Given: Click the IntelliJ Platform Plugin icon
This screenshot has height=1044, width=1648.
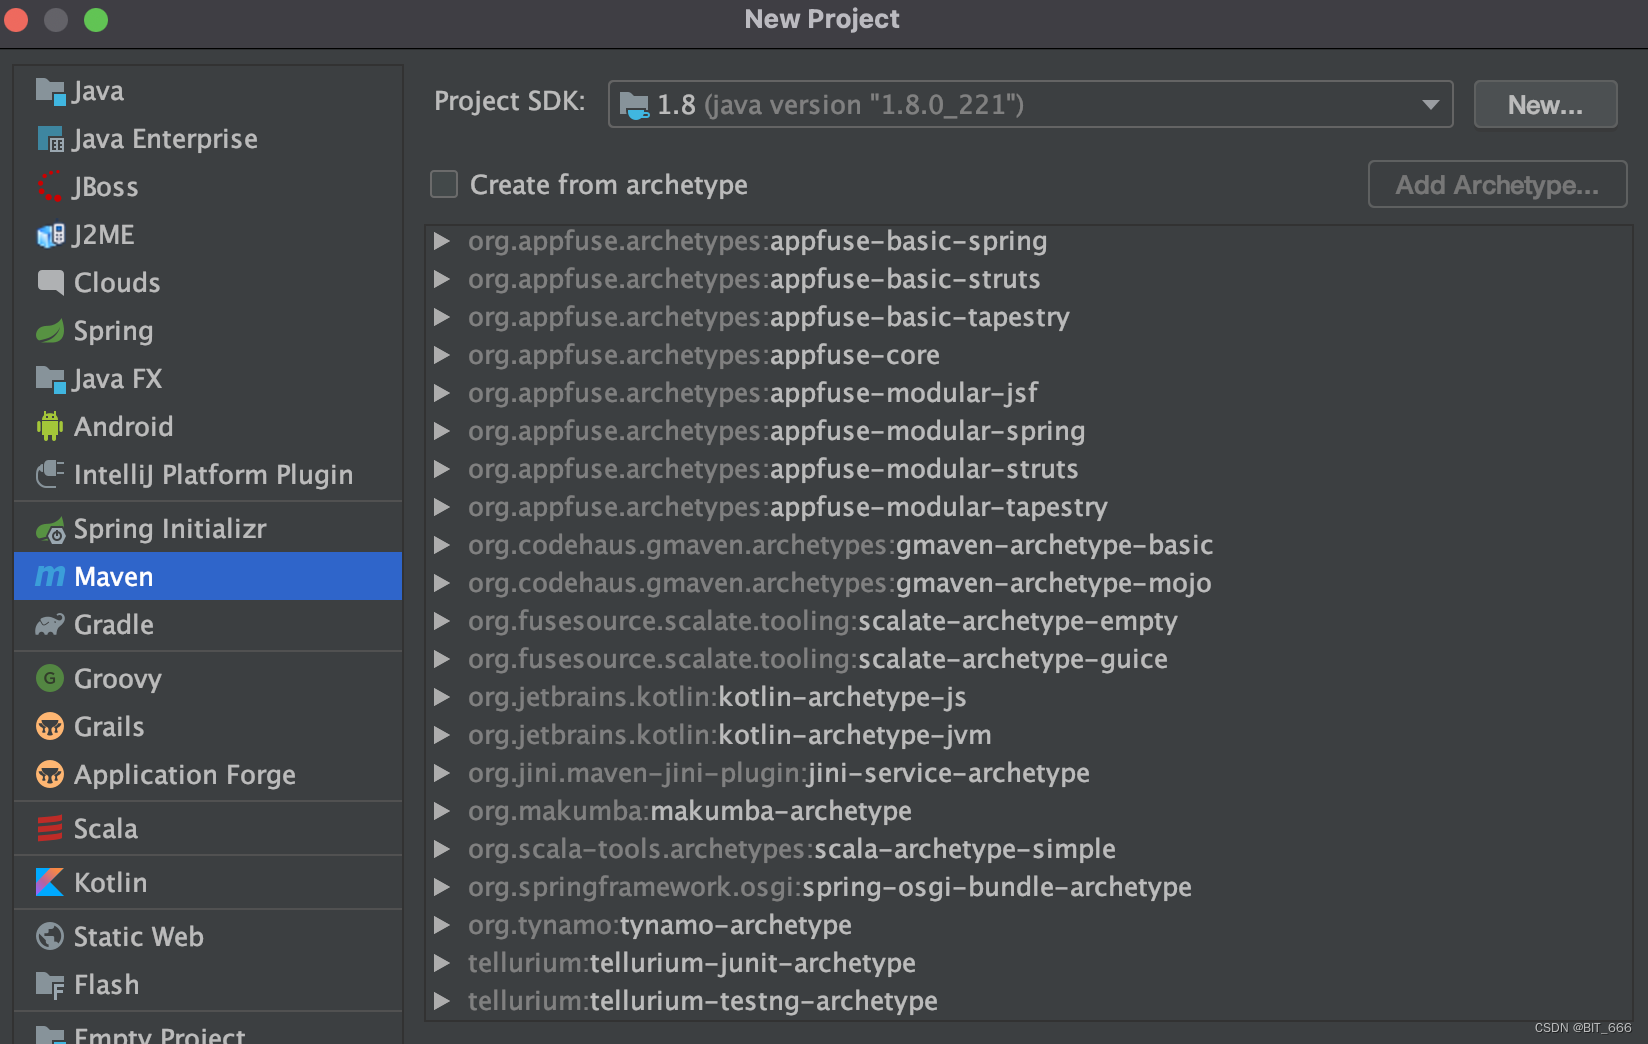Looking at the screenshot, I should click(50, 474).
